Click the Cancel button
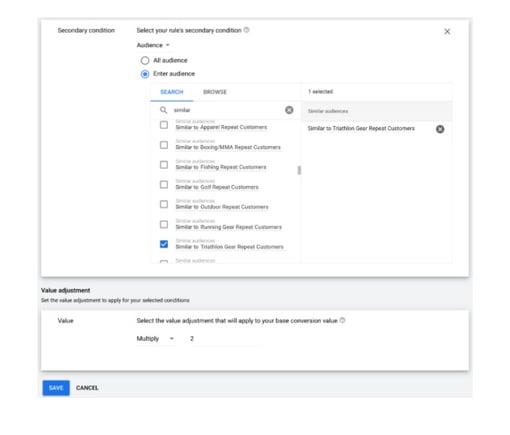The image size is (510, 435). coord(87,388)
